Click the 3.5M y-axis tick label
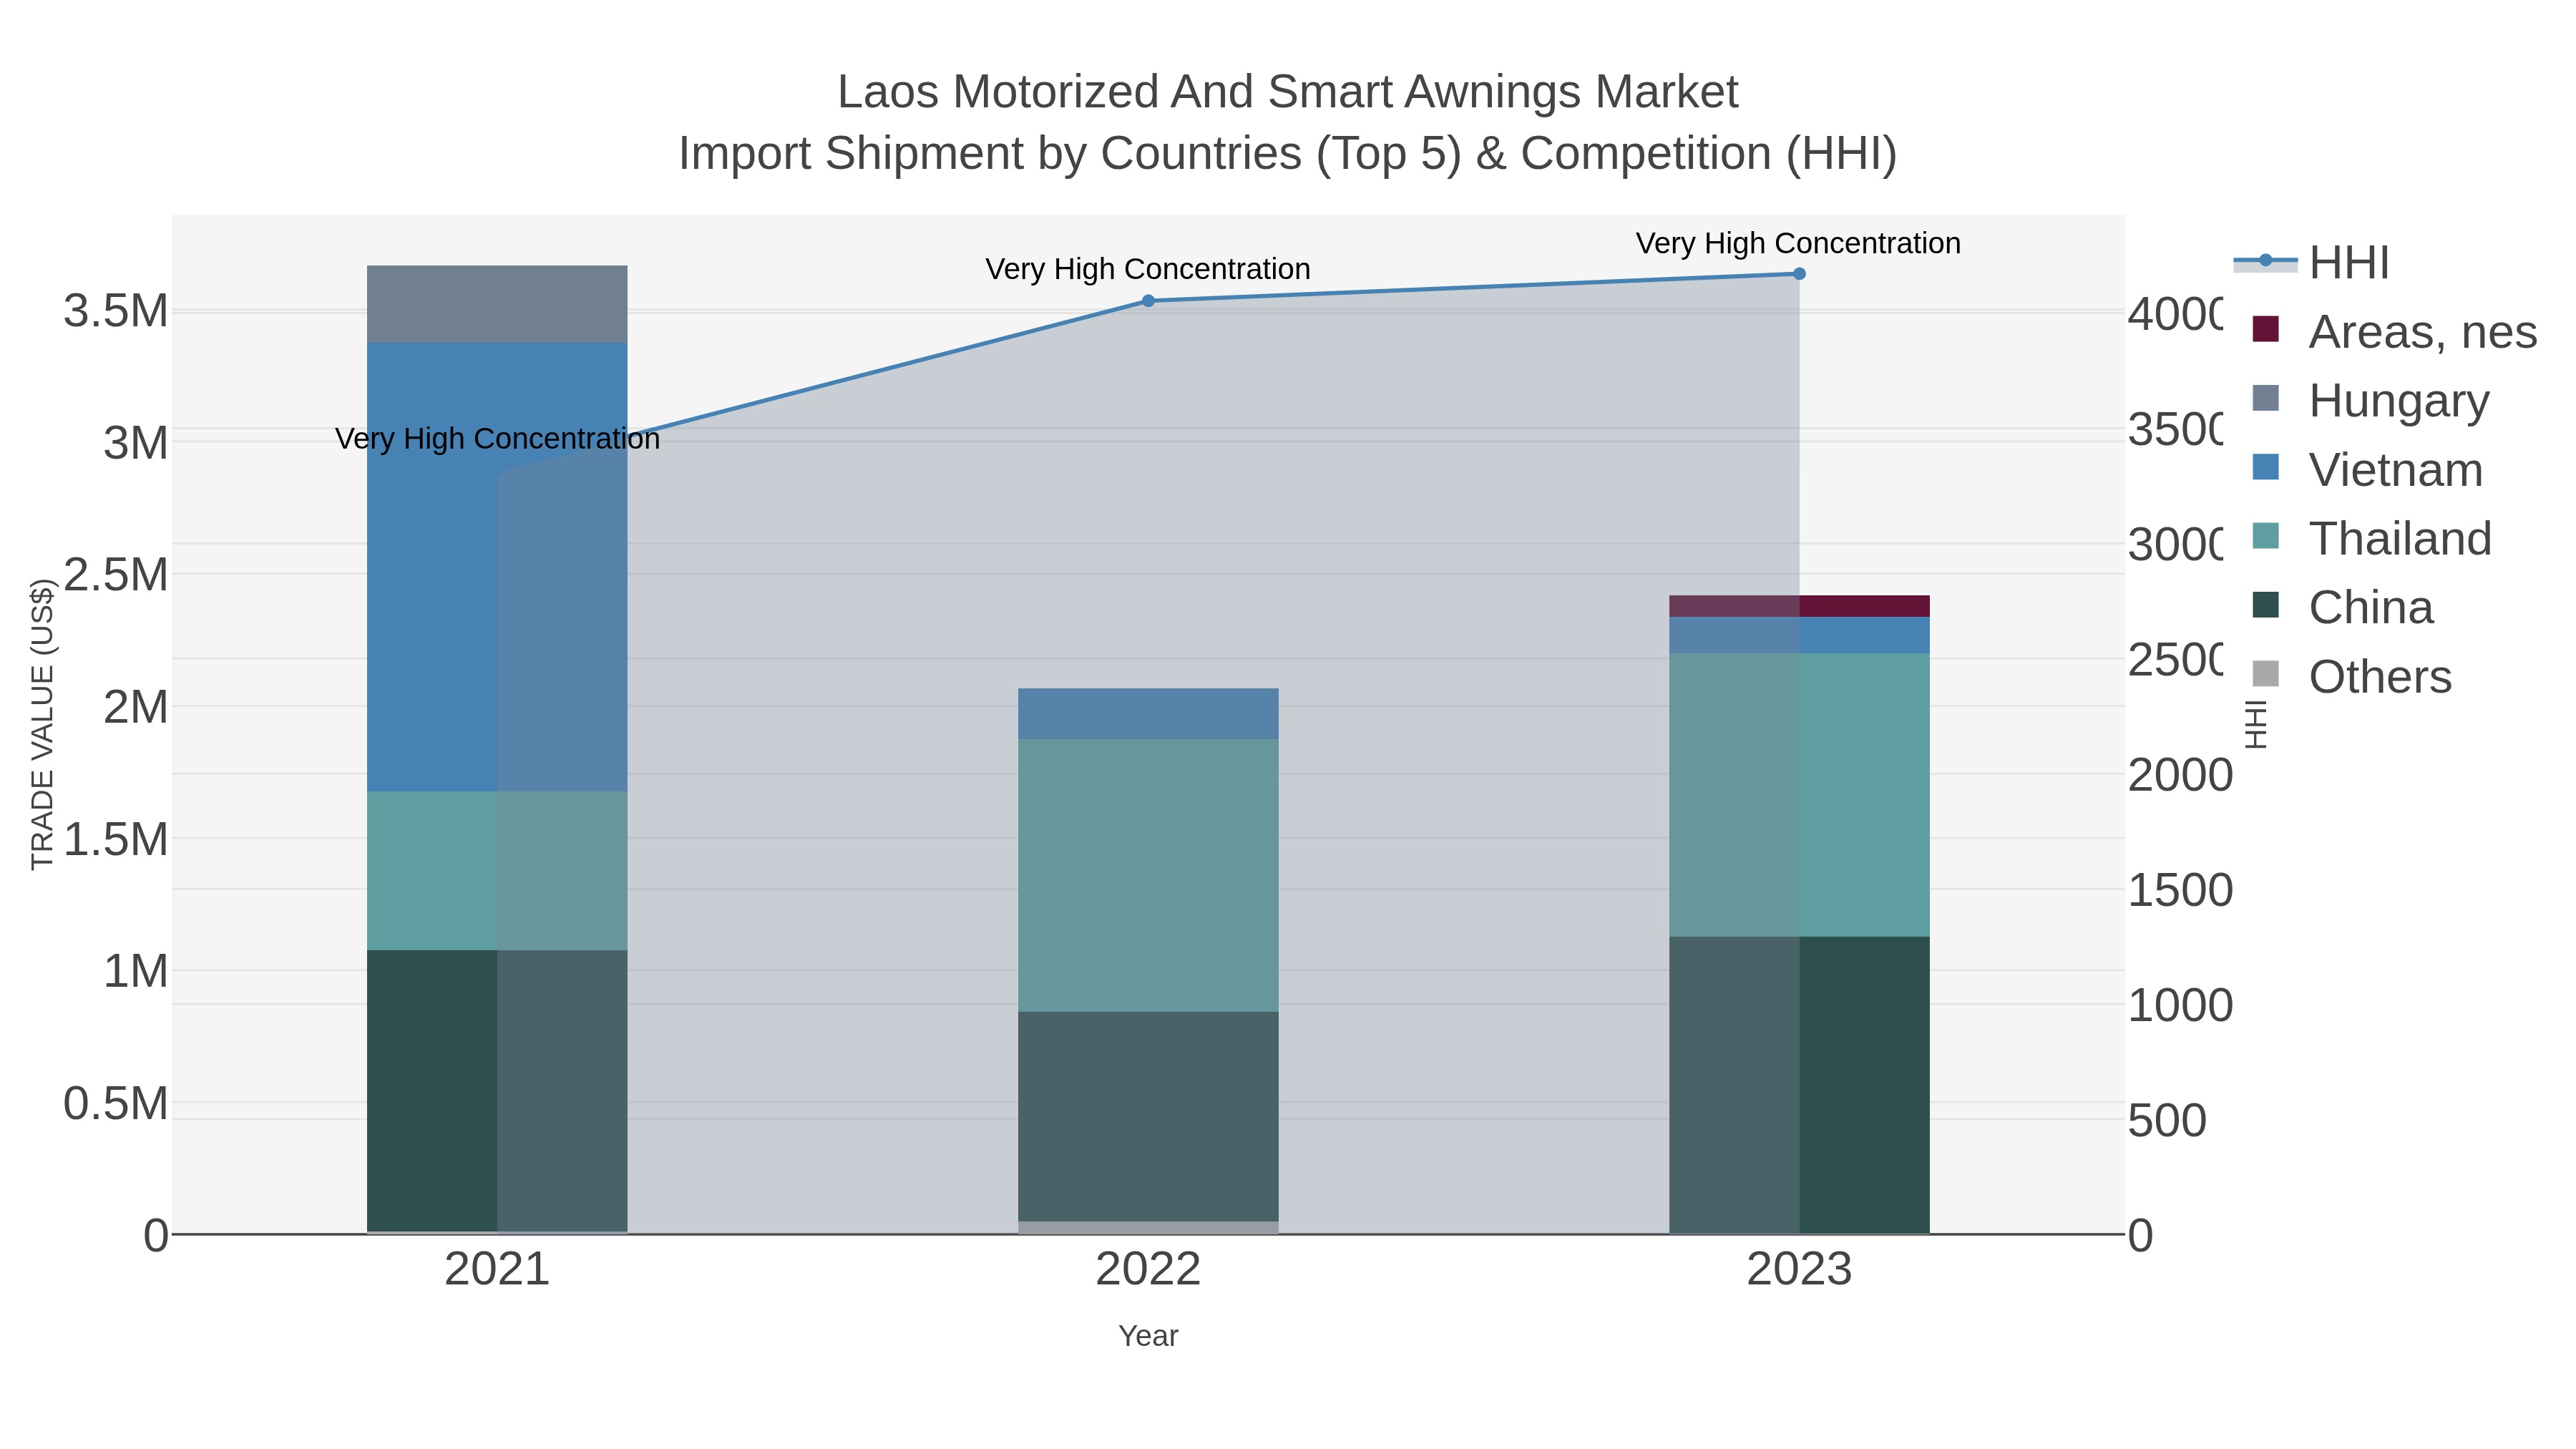 116,311
